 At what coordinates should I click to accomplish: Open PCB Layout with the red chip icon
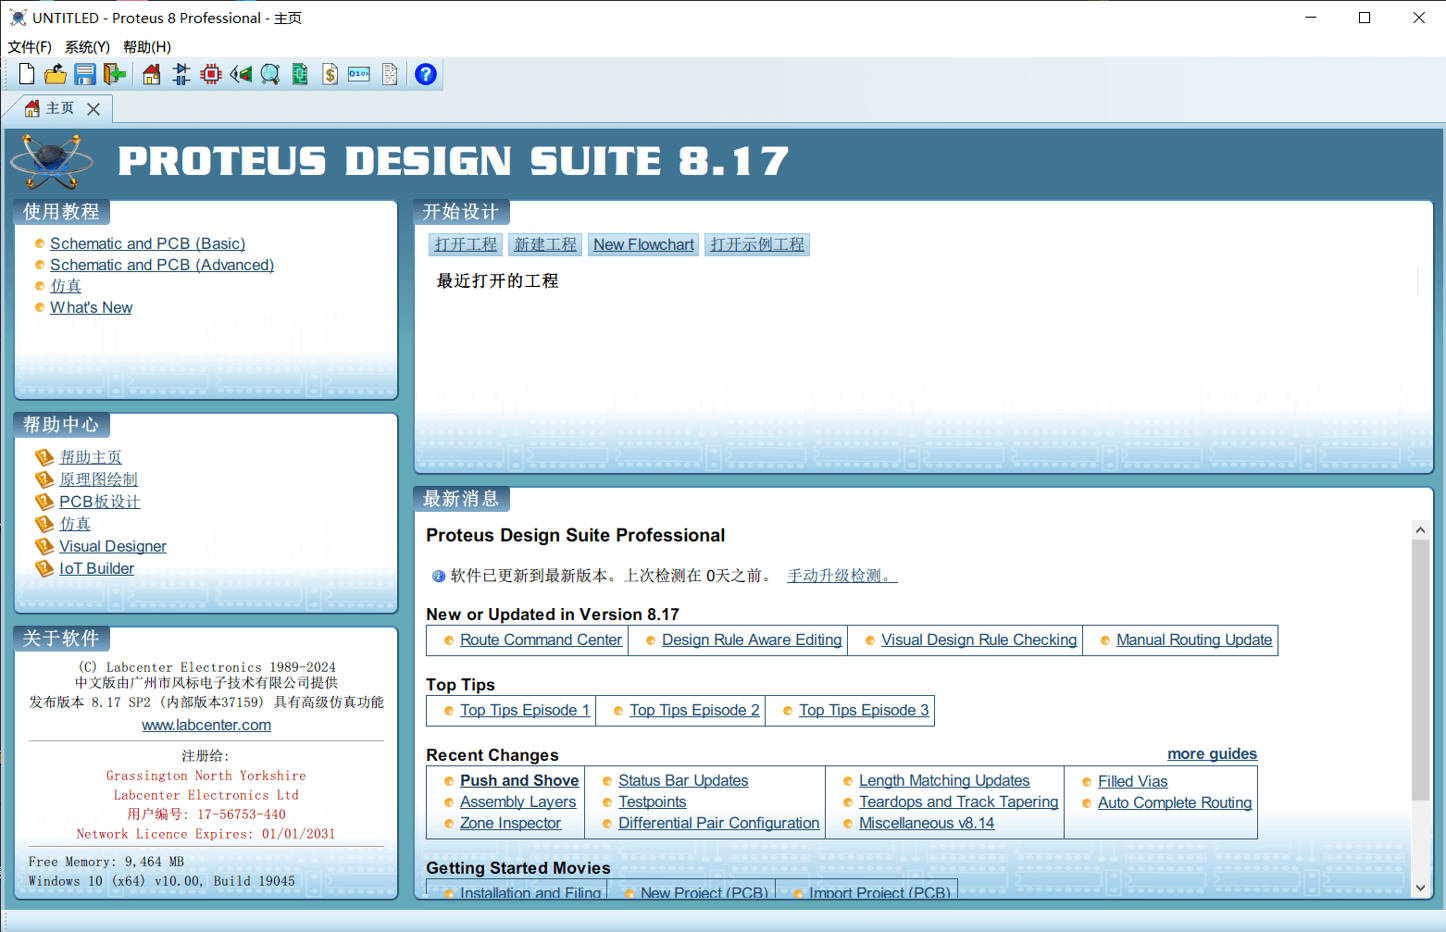click(x=211, y=74)
